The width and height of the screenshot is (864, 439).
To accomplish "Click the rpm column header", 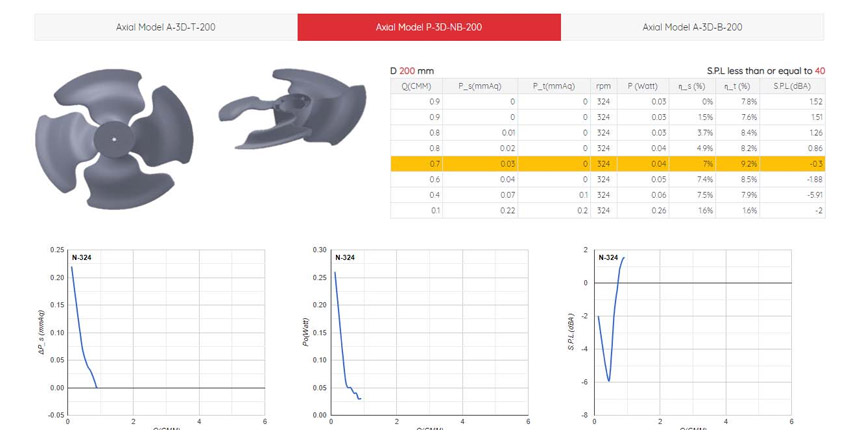I will [603, 86].
